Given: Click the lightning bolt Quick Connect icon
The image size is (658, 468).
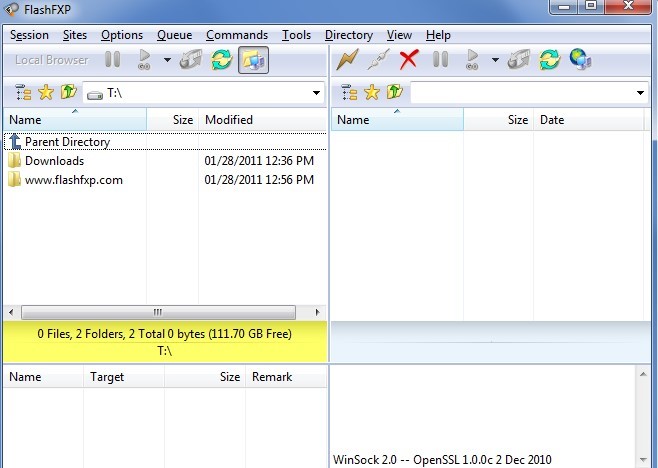Looking at the screenshot, I should (x=347, y=60).
